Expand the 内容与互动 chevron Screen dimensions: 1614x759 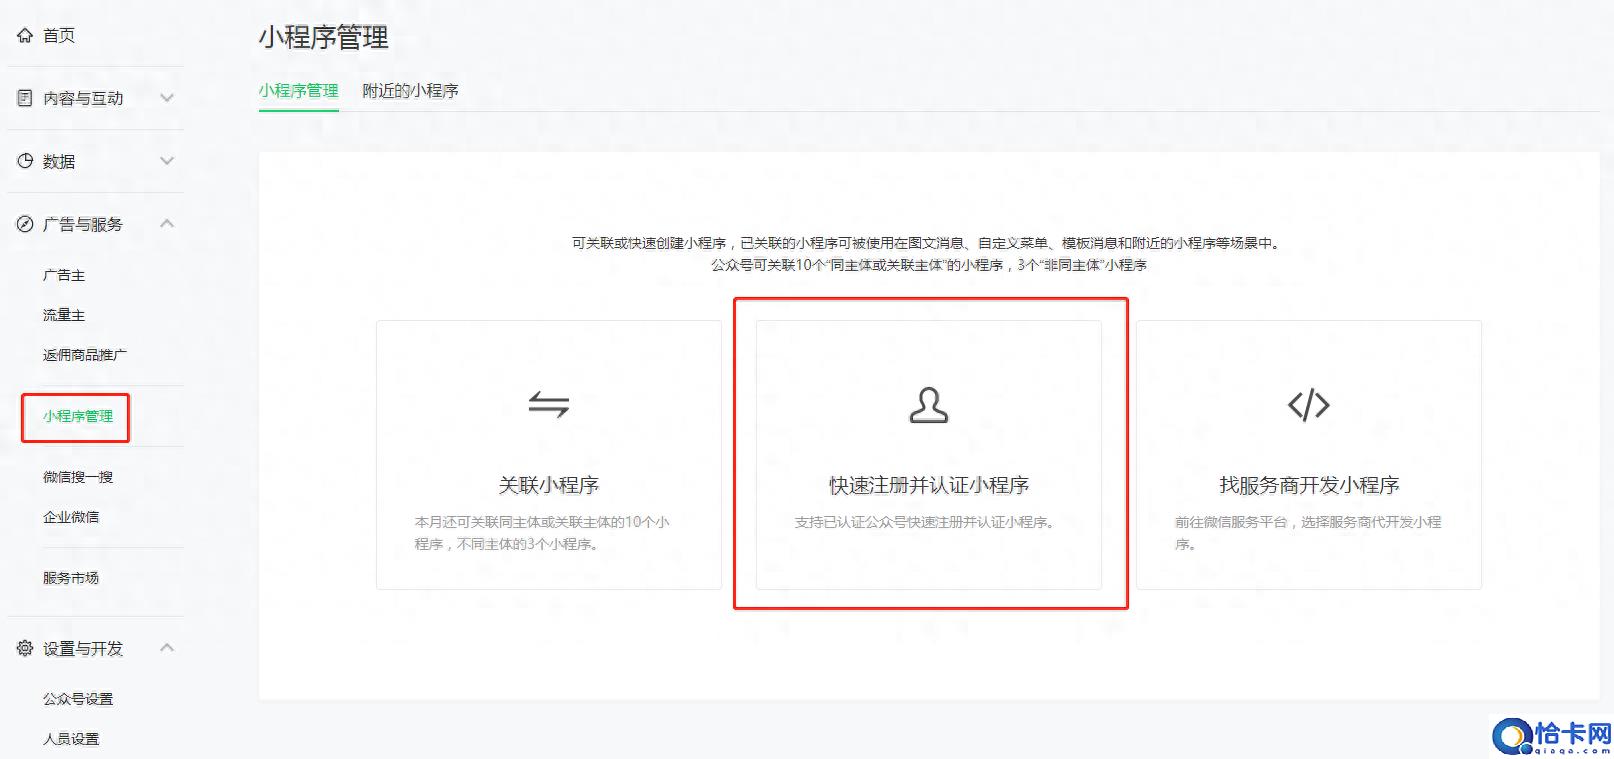point(167,98)
